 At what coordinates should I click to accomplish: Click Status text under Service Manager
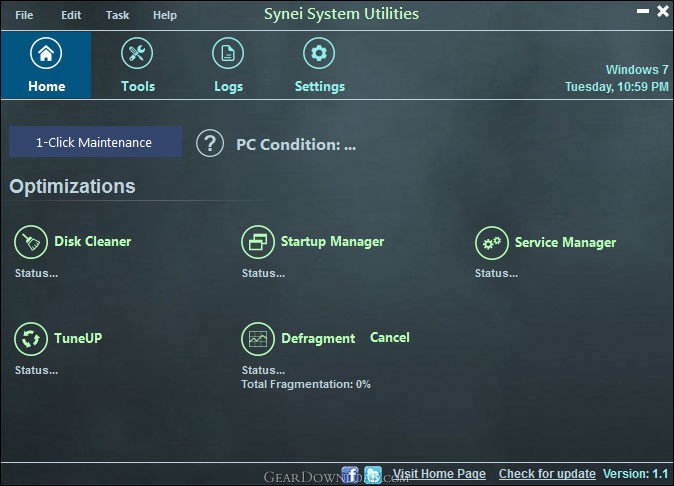[496, 273]
